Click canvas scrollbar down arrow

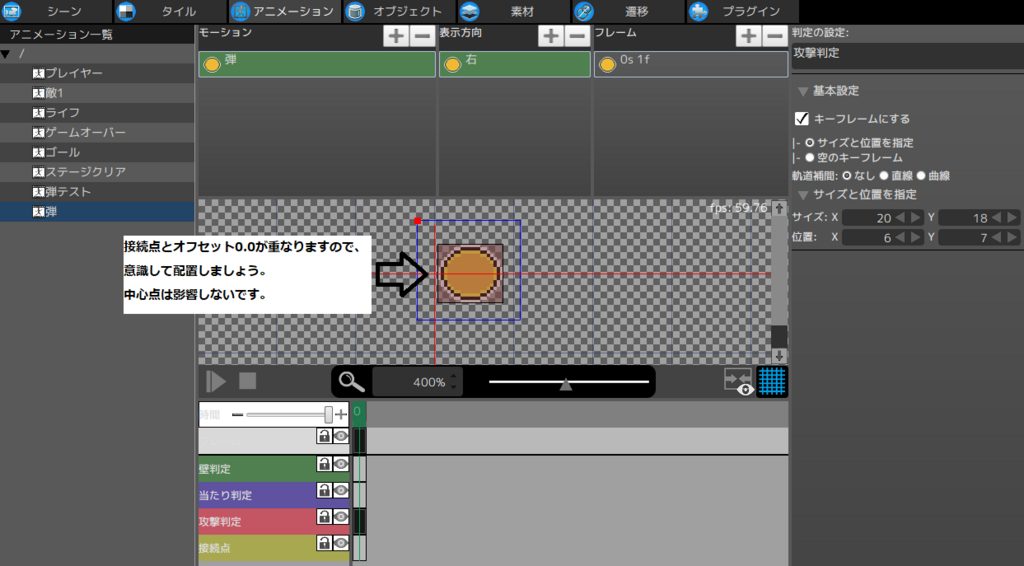778,356
